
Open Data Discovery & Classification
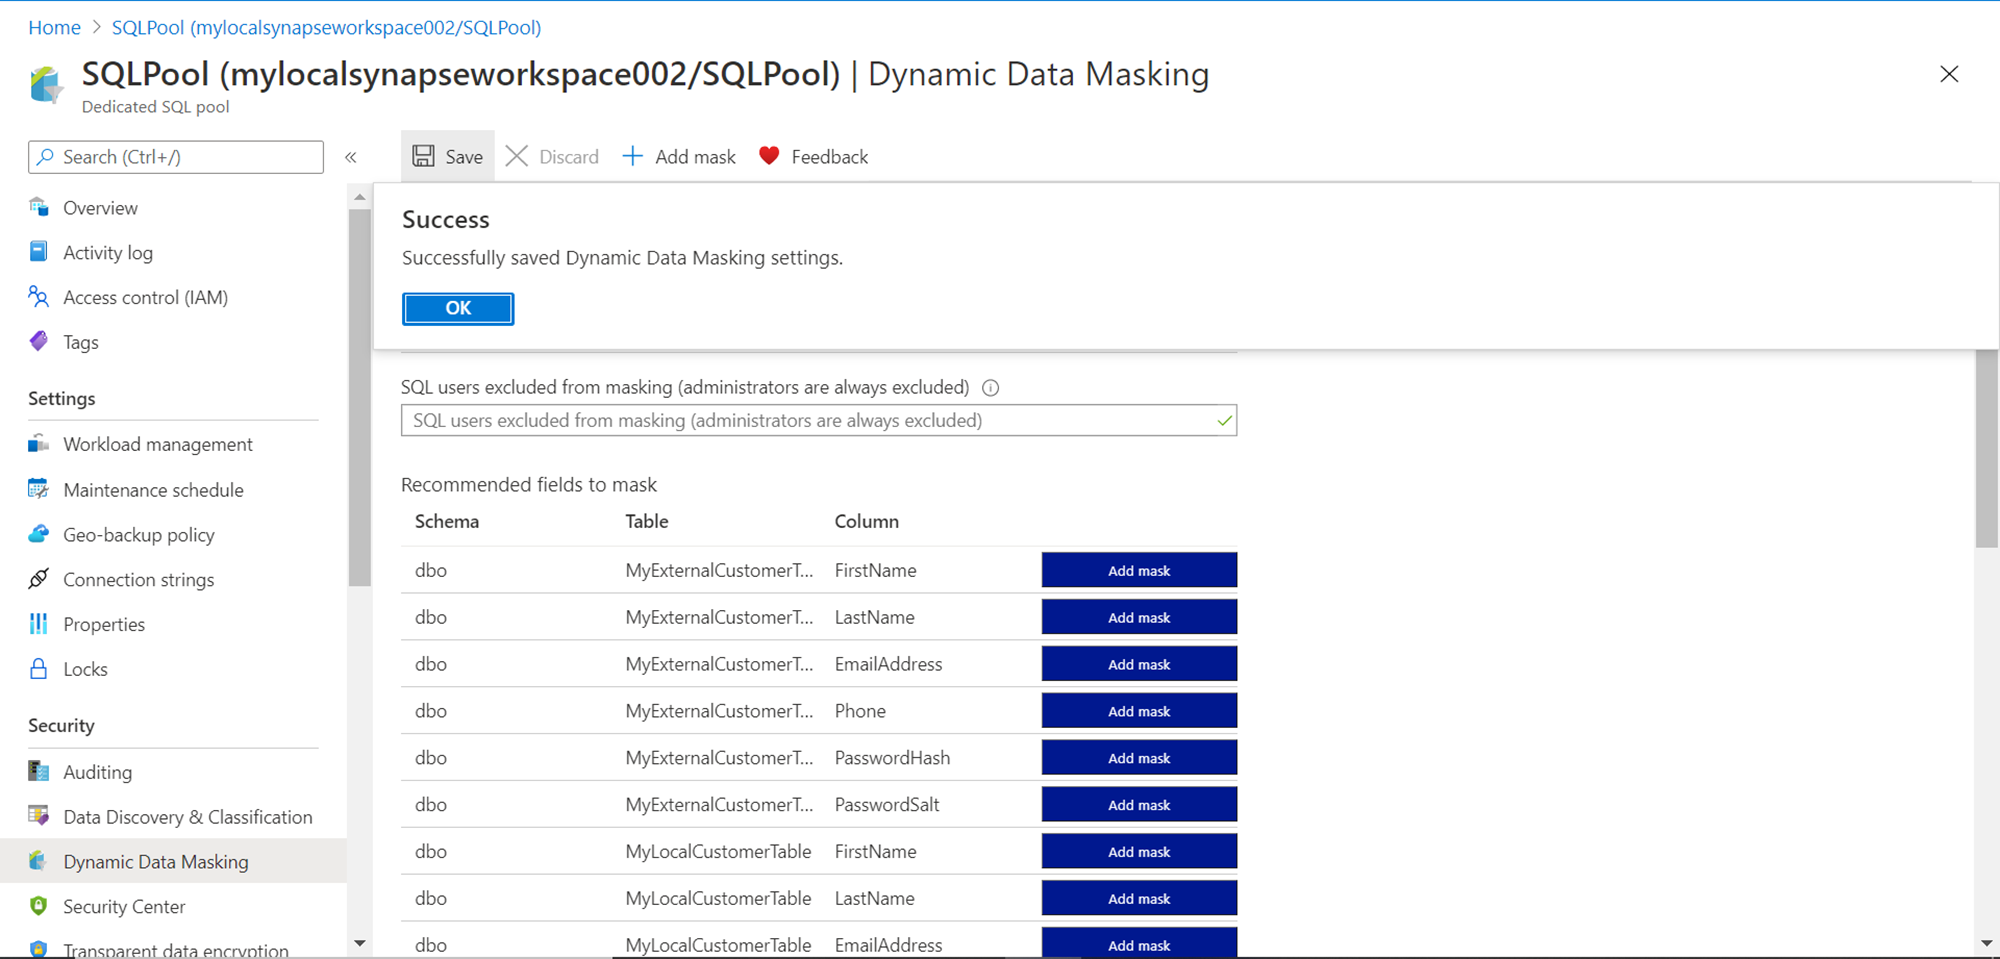click(187, 817)
